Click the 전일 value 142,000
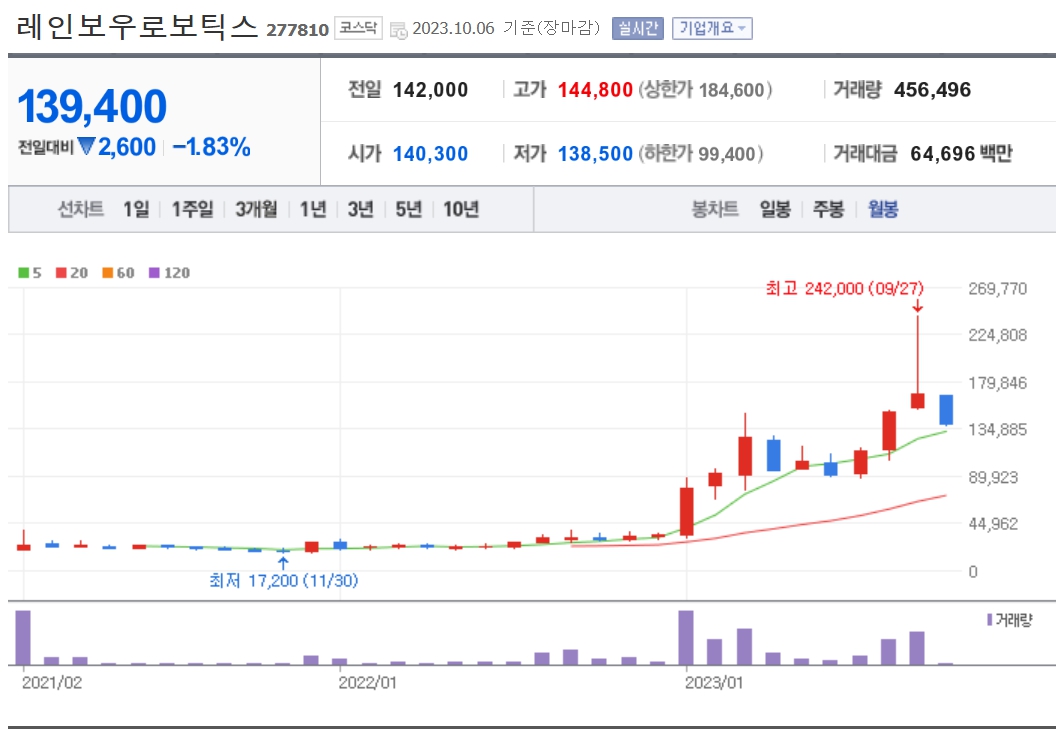 pyautogui.click(x=430, y=90)
